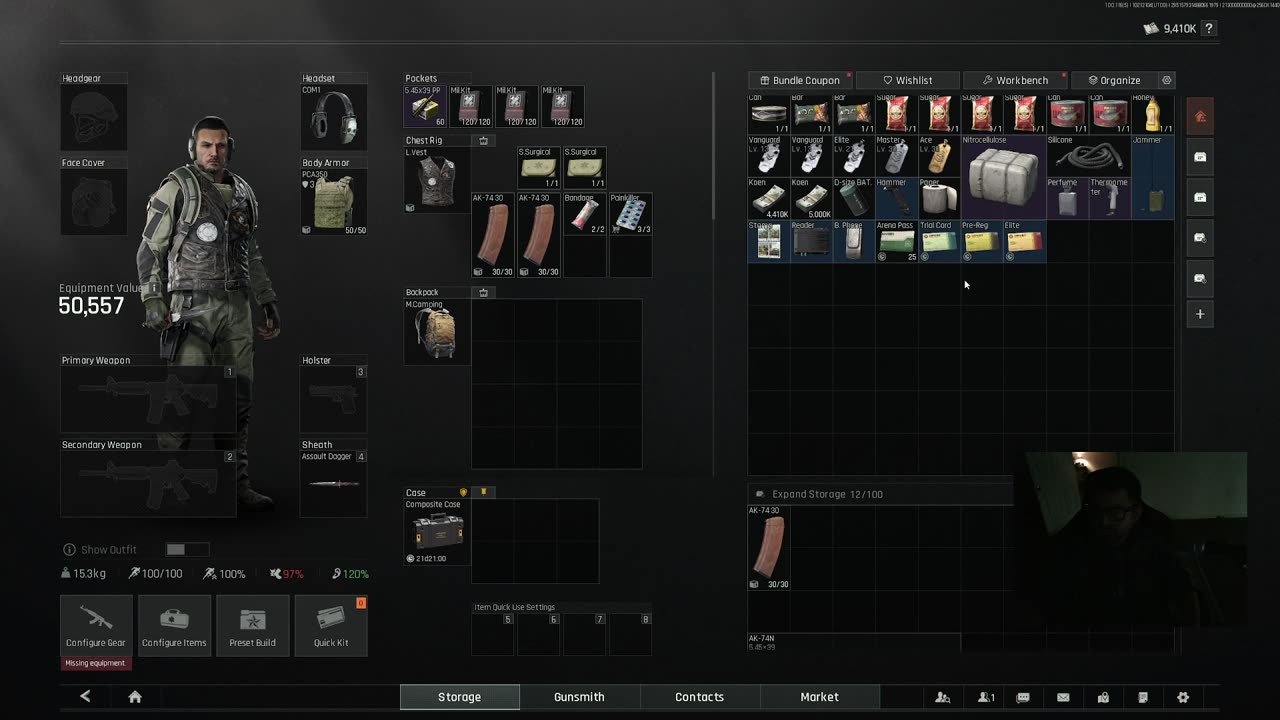Click the Equipment Value info icon
Screen dimensions: 1280x720
[x=154, y=288]
